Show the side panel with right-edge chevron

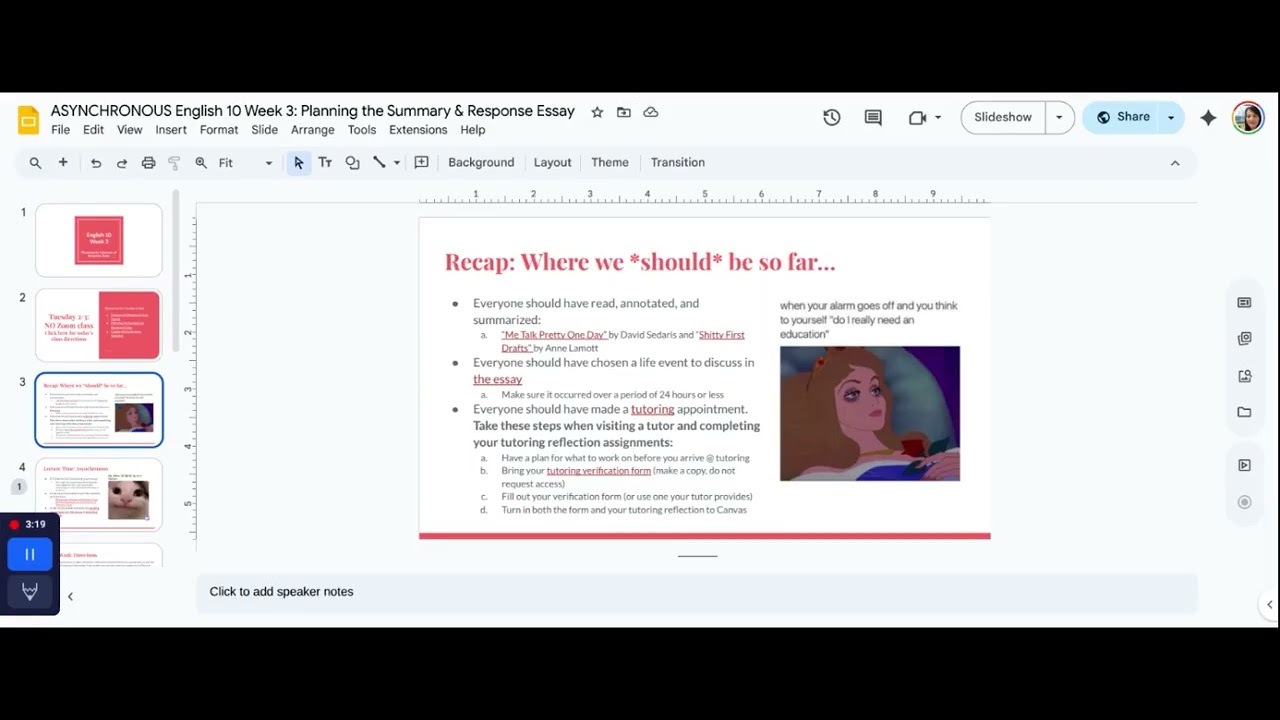[x=1269, y=604]
